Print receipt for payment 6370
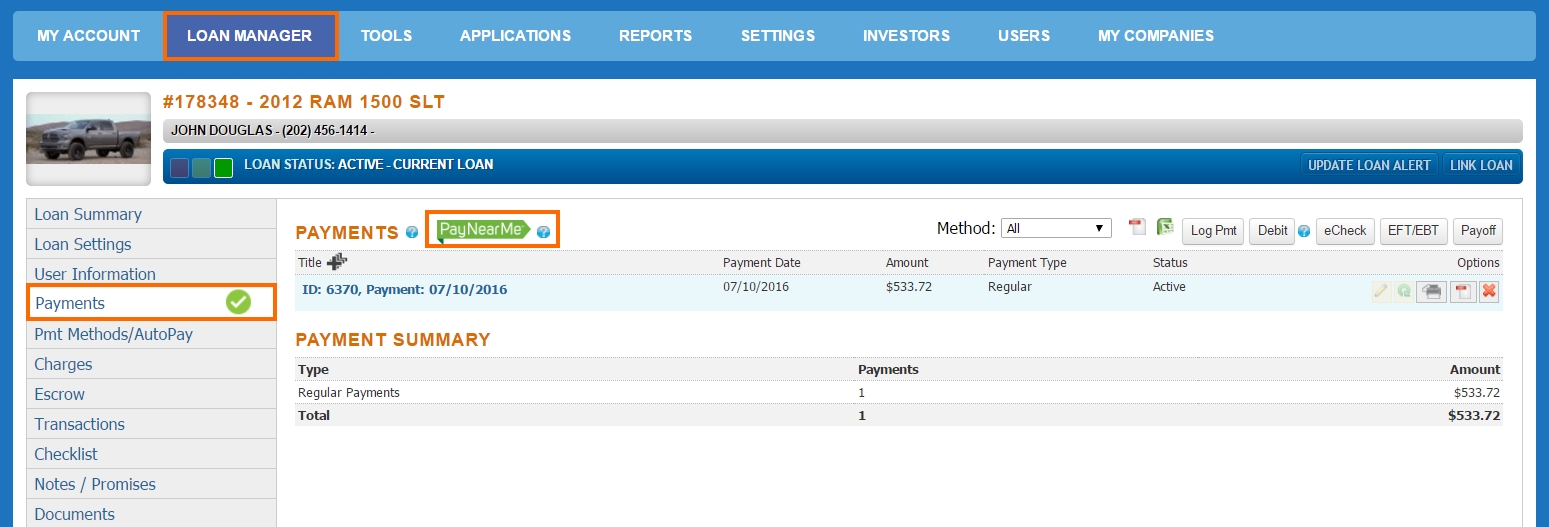 pos(1432,291)
